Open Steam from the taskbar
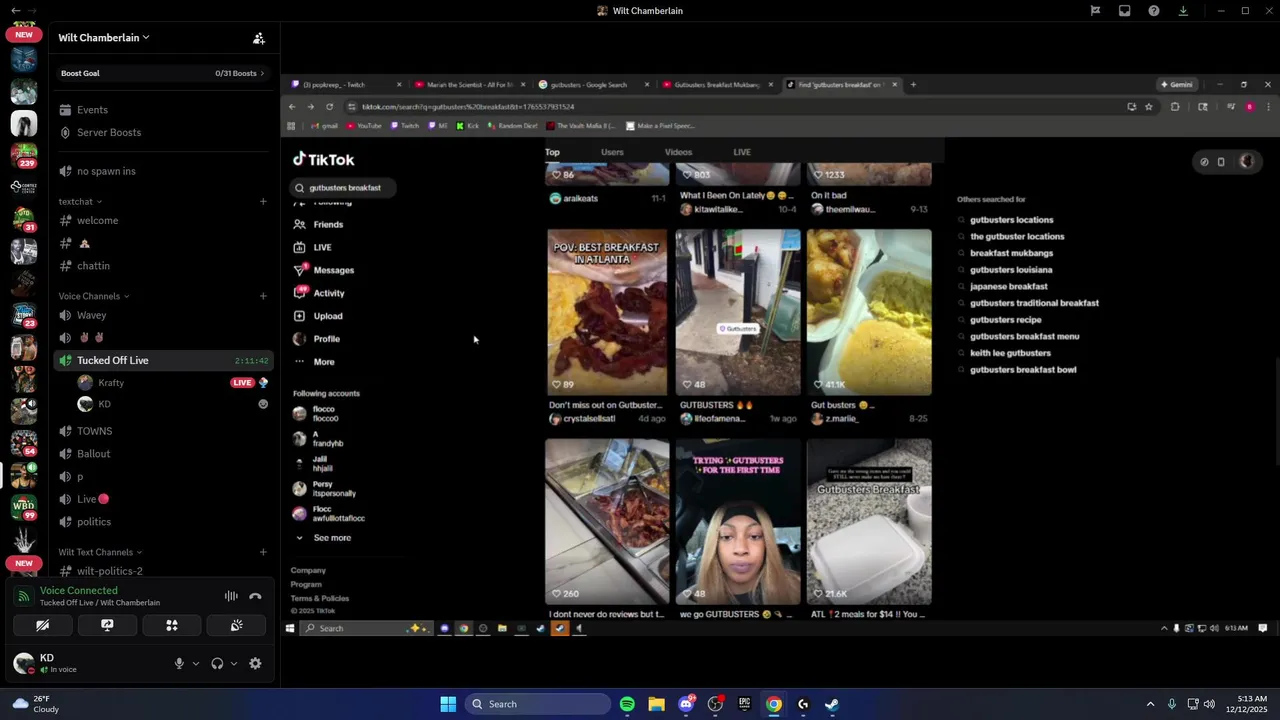Viewport: 1280px width, 720px height. click(832, 704)
